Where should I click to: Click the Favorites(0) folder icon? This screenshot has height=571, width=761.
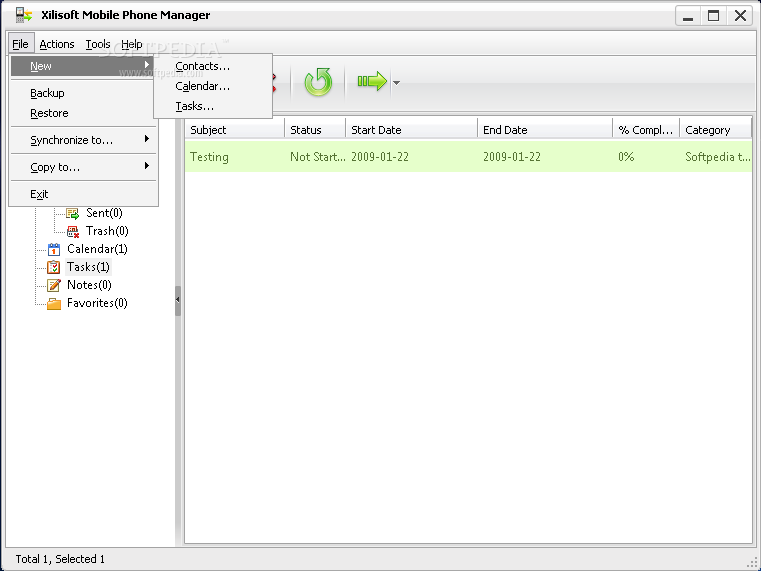pyautogui.click(x=54, y=304)
